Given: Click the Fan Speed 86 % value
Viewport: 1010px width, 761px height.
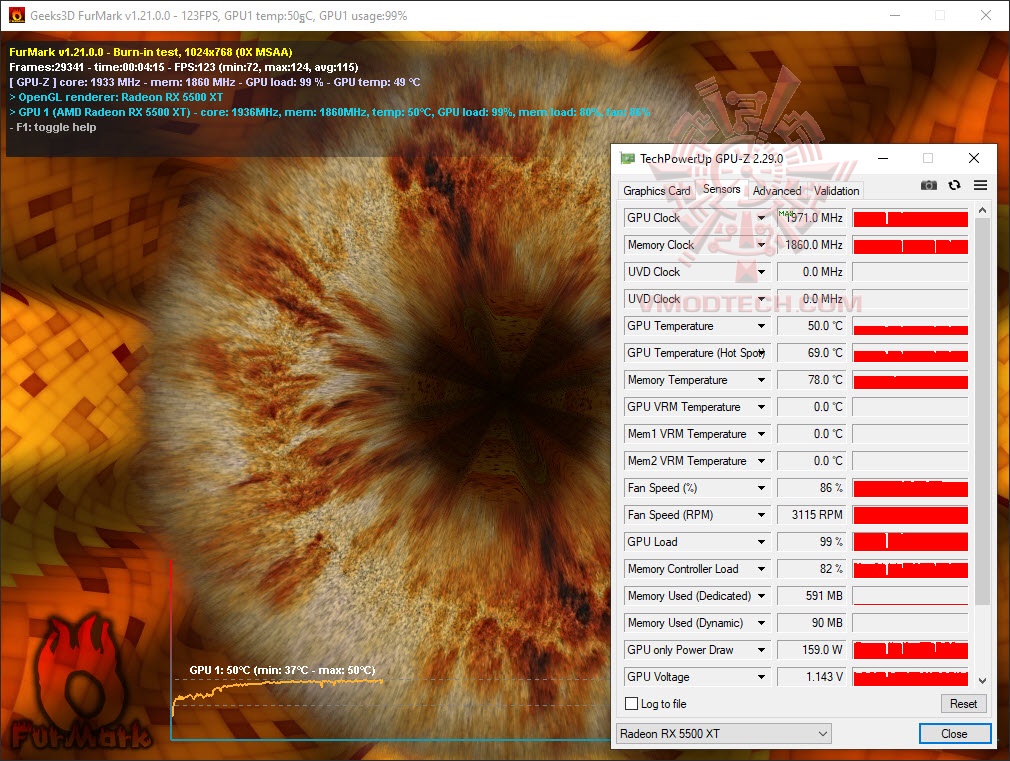Looking at the screenshot, I should [812, 488].
